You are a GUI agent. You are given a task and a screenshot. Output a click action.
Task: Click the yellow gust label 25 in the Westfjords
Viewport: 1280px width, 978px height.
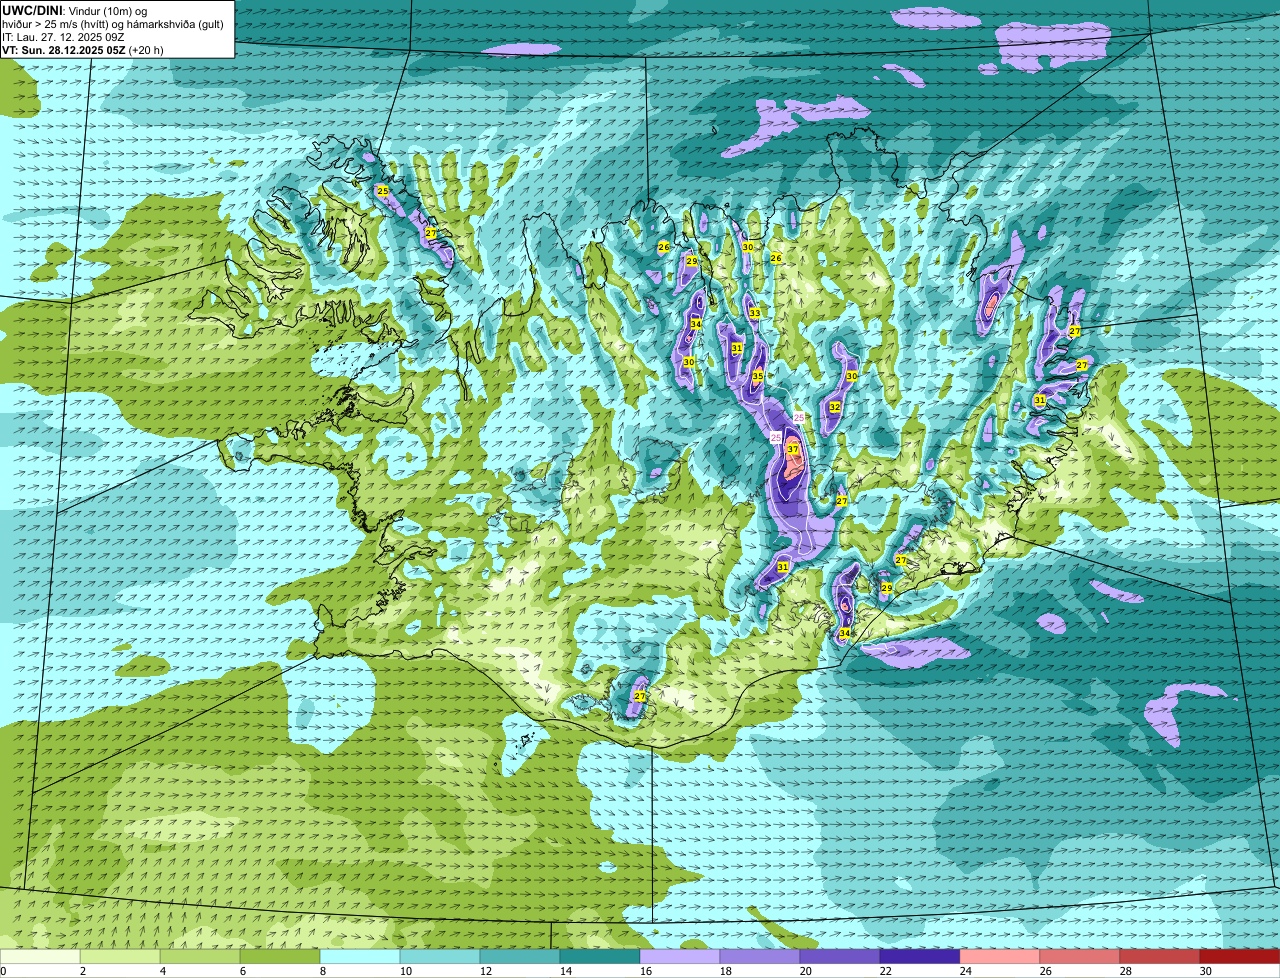pos(382,190)
